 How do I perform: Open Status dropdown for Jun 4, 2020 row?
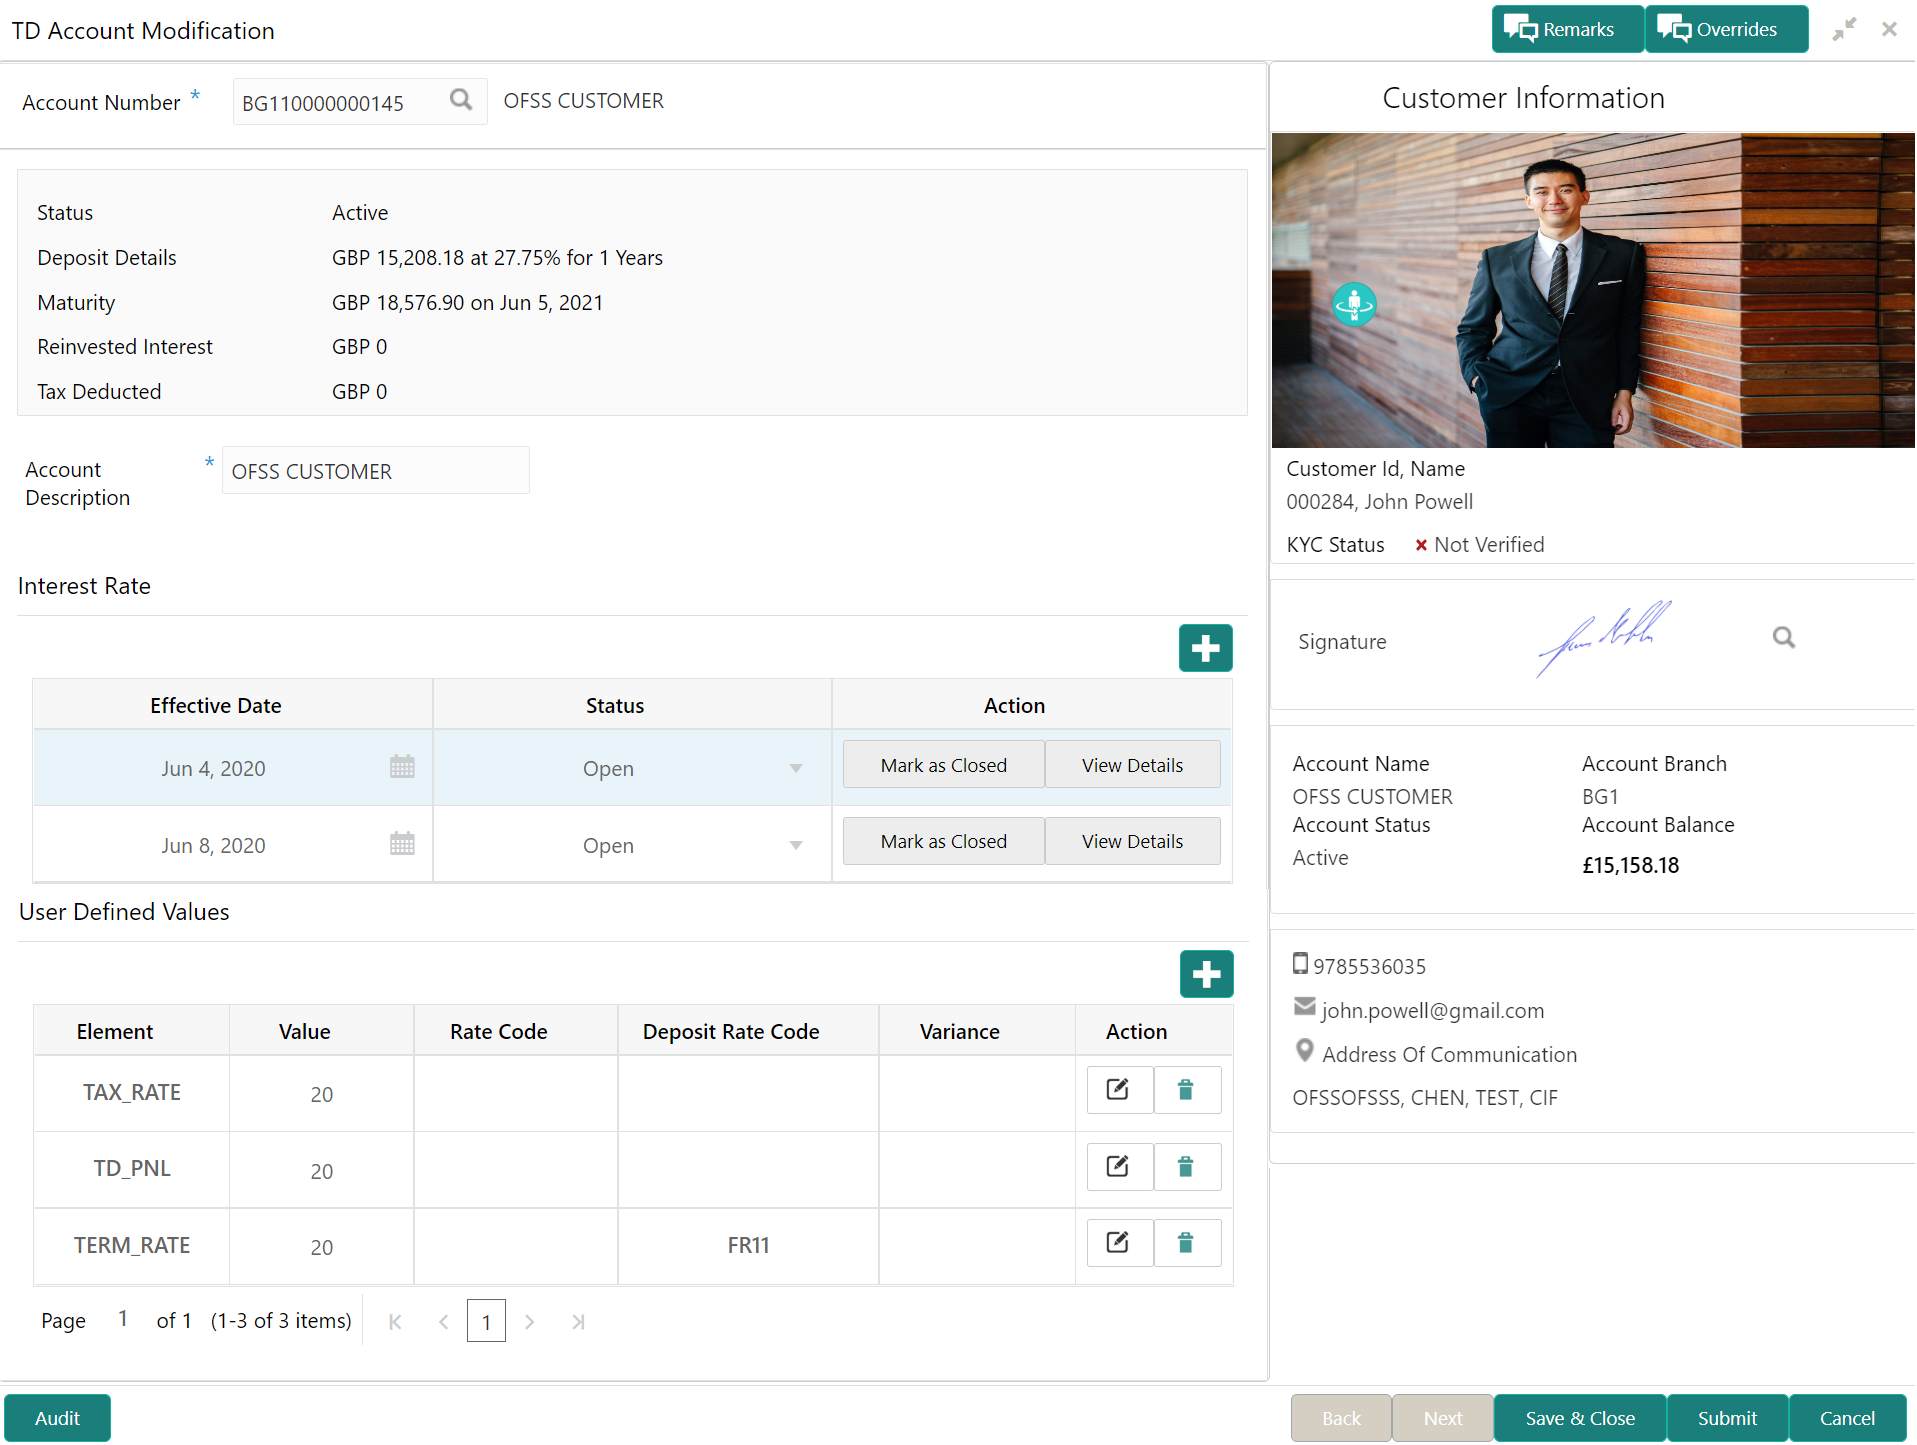click(796, 768)
